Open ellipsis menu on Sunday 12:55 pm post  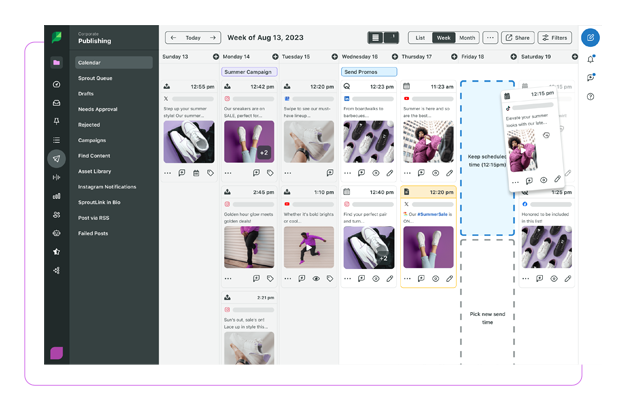[x=168, y=172]
